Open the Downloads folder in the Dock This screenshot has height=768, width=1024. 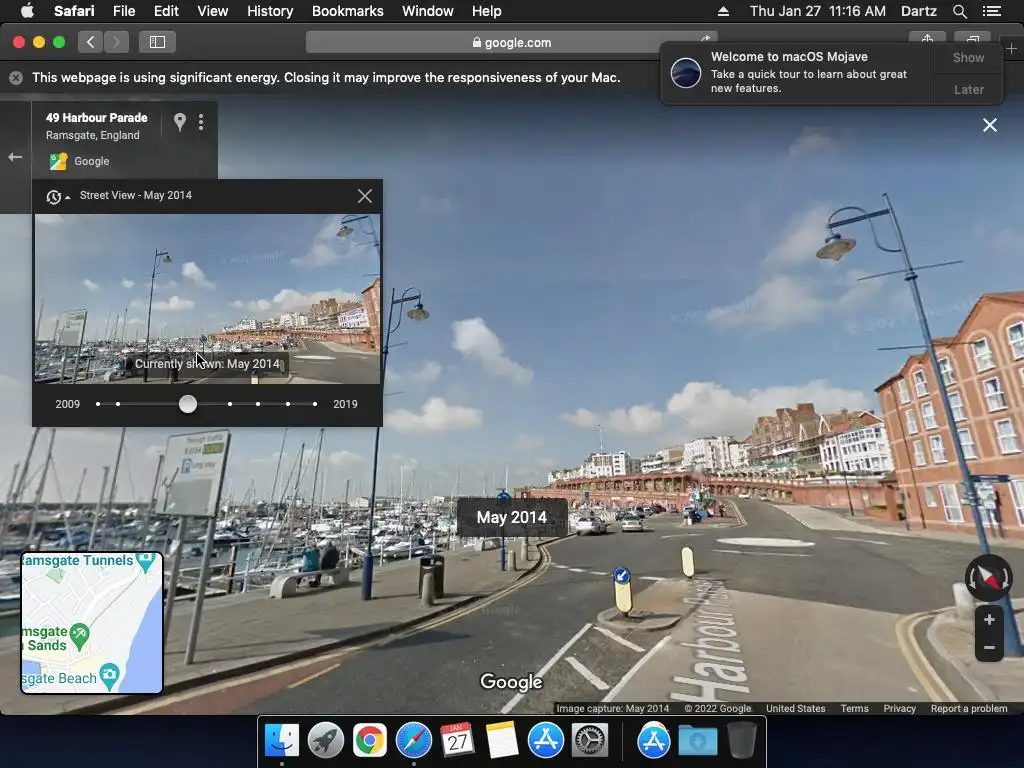[x=697, y=741]
